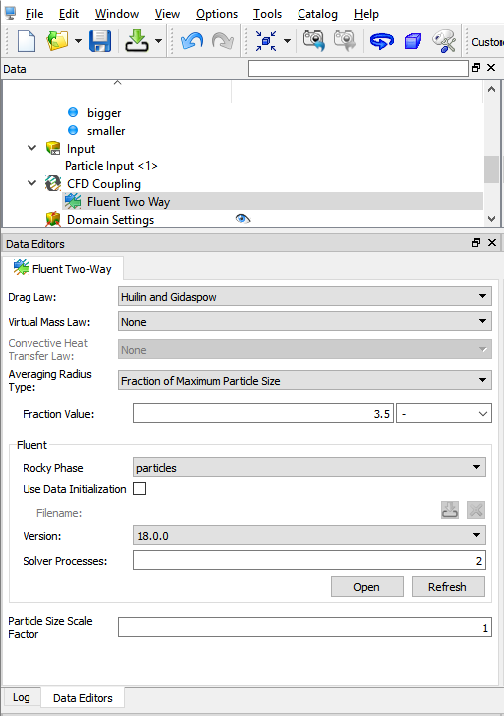Click the Open Project folder icon
This screenshot has height=716, width=504.
click(57, 41)
